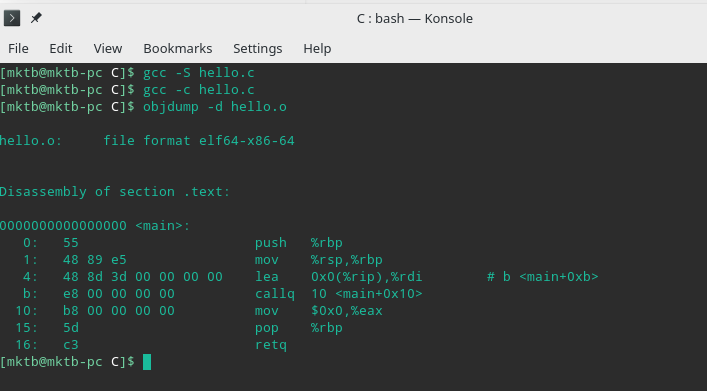Open the Bookmarks menu
707x391 pixels.
[178, 48]
